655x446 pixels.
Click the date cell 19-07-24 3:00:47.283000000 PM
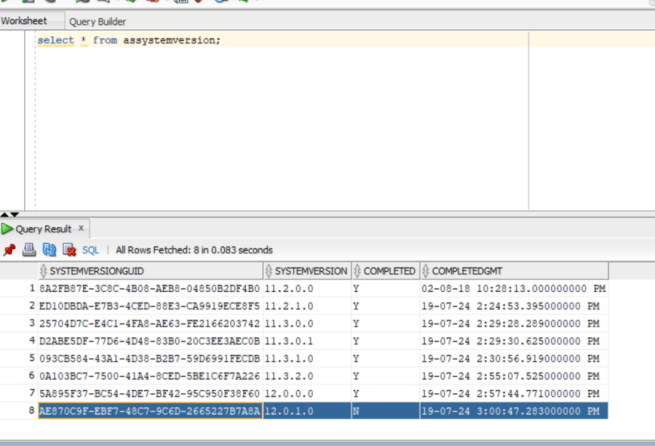click(x=514, y=411)
